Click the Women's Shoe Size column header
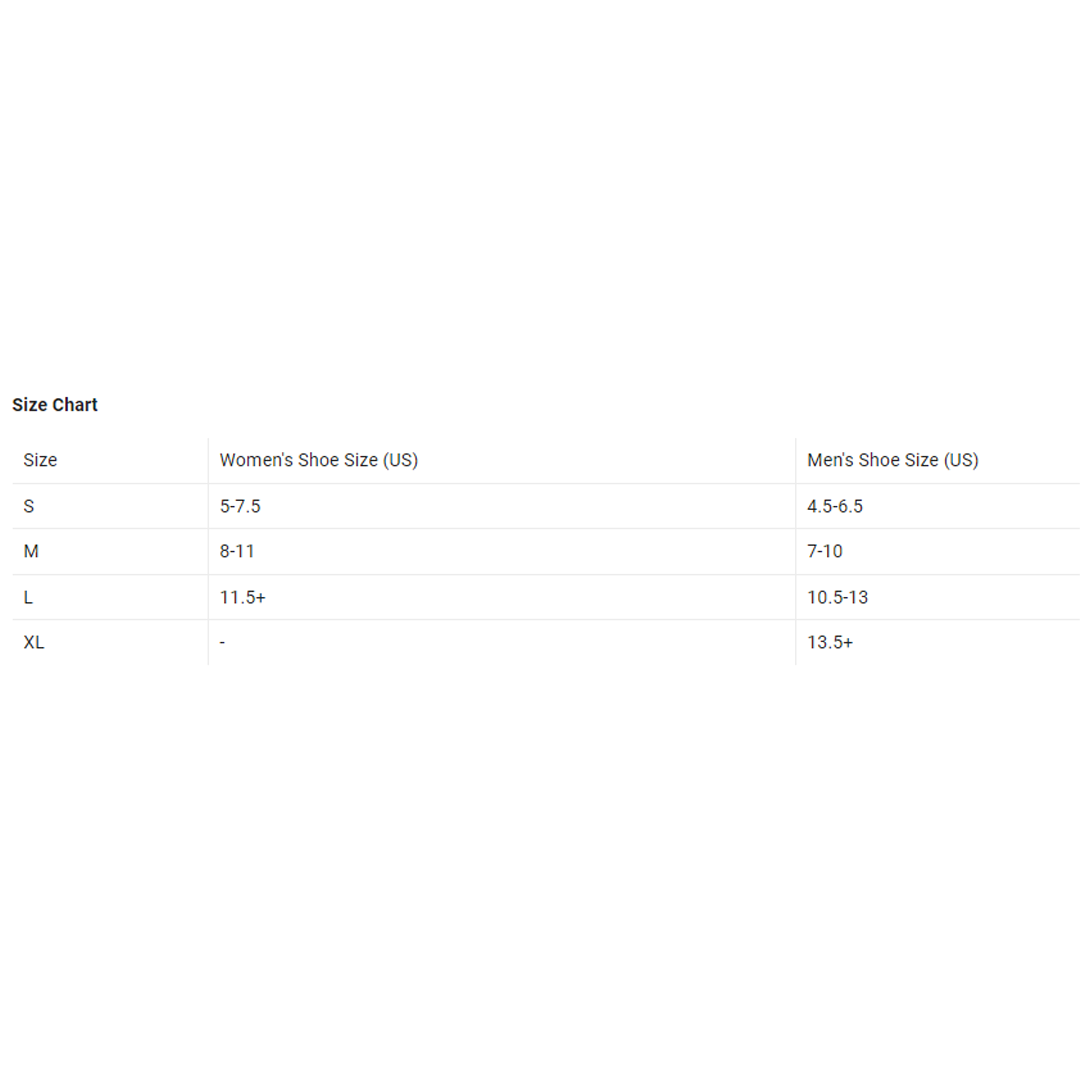 tap(318, 460)
